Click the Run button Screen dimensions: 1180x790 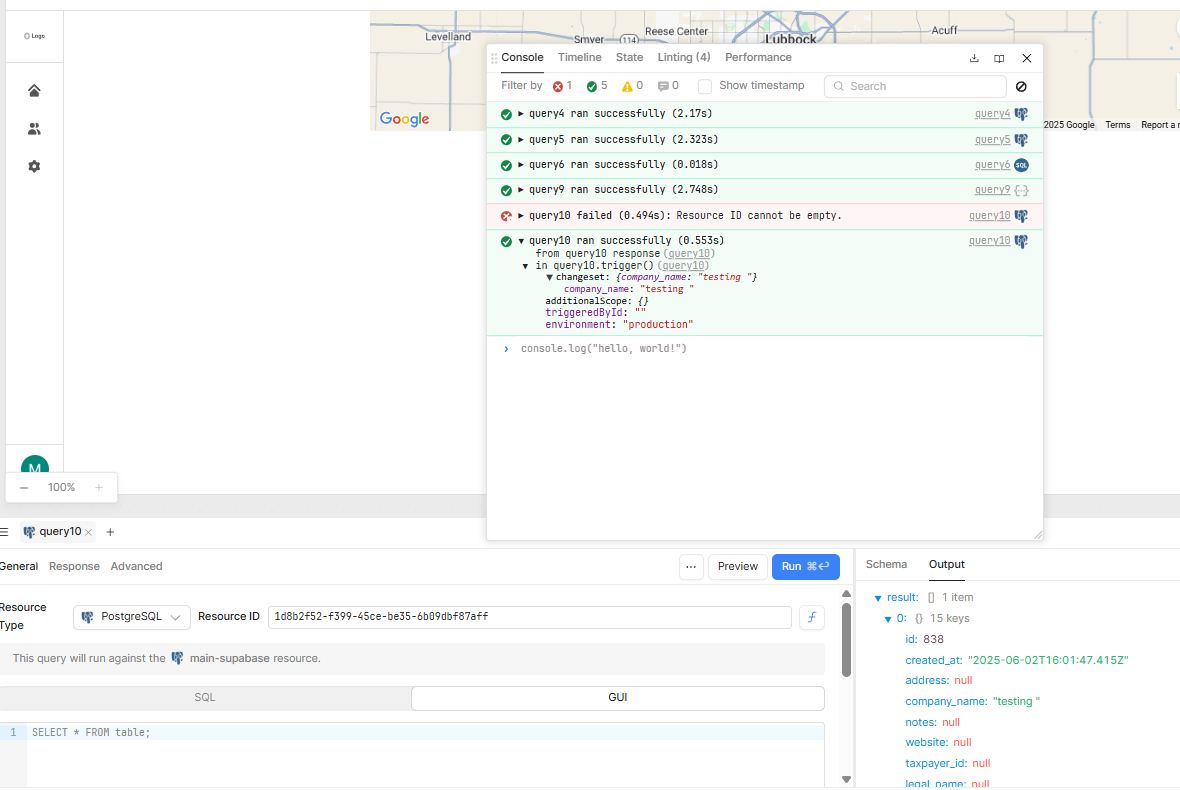pyautogui.click(x=806, y=567)
